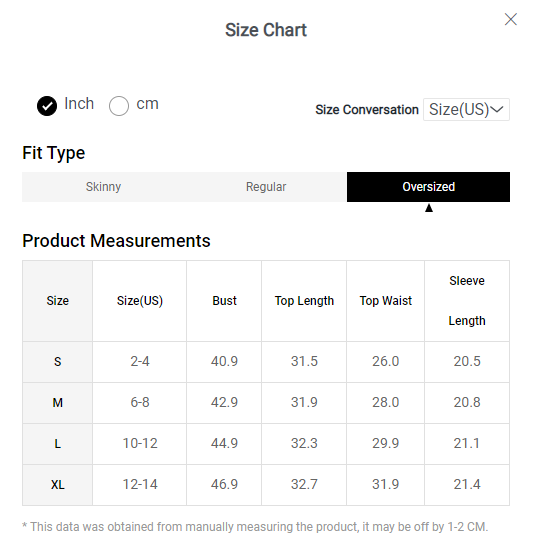
Task: Click the S size row label
Action: pos(58,362)
